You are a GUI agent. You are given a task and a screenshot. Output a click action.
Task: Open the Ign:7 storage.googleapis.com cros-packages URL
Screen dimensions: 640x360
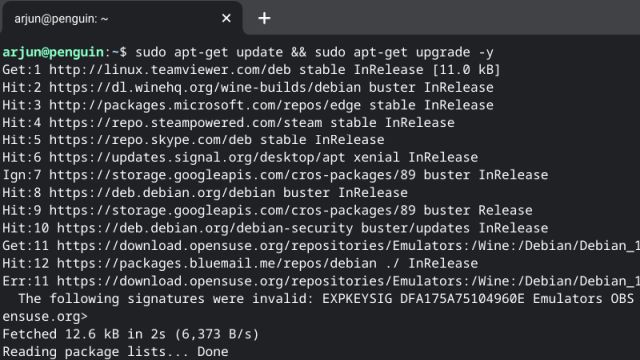click(x=232, y=175)
